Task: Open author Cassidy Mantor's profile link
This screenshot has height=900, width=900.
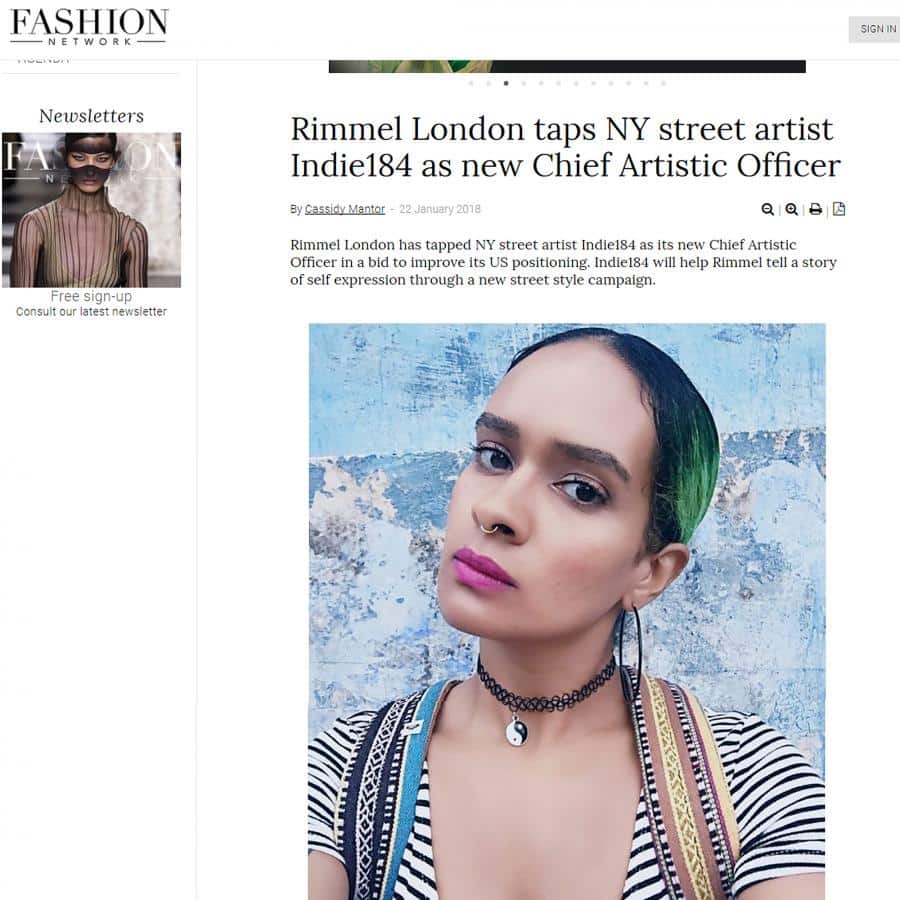Action: pos(344,209)
